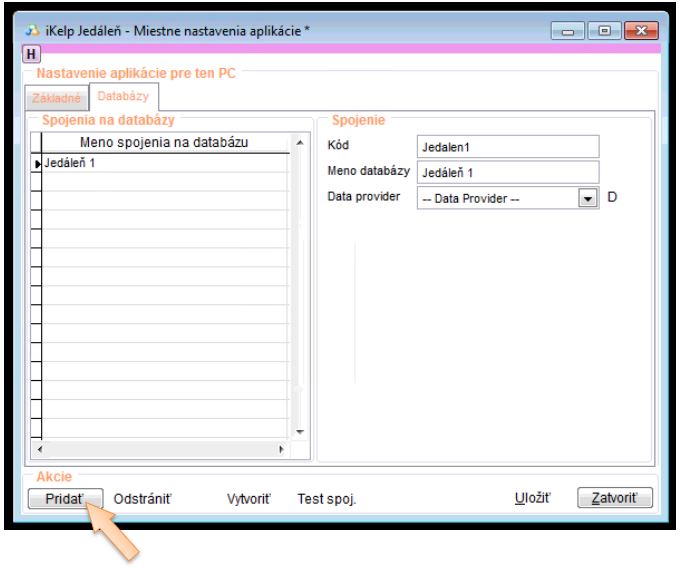Screen dimensions: 689x569
Task: Click the 'Meno spojenia na databázu' column header
Action: (x=163, y=143)
